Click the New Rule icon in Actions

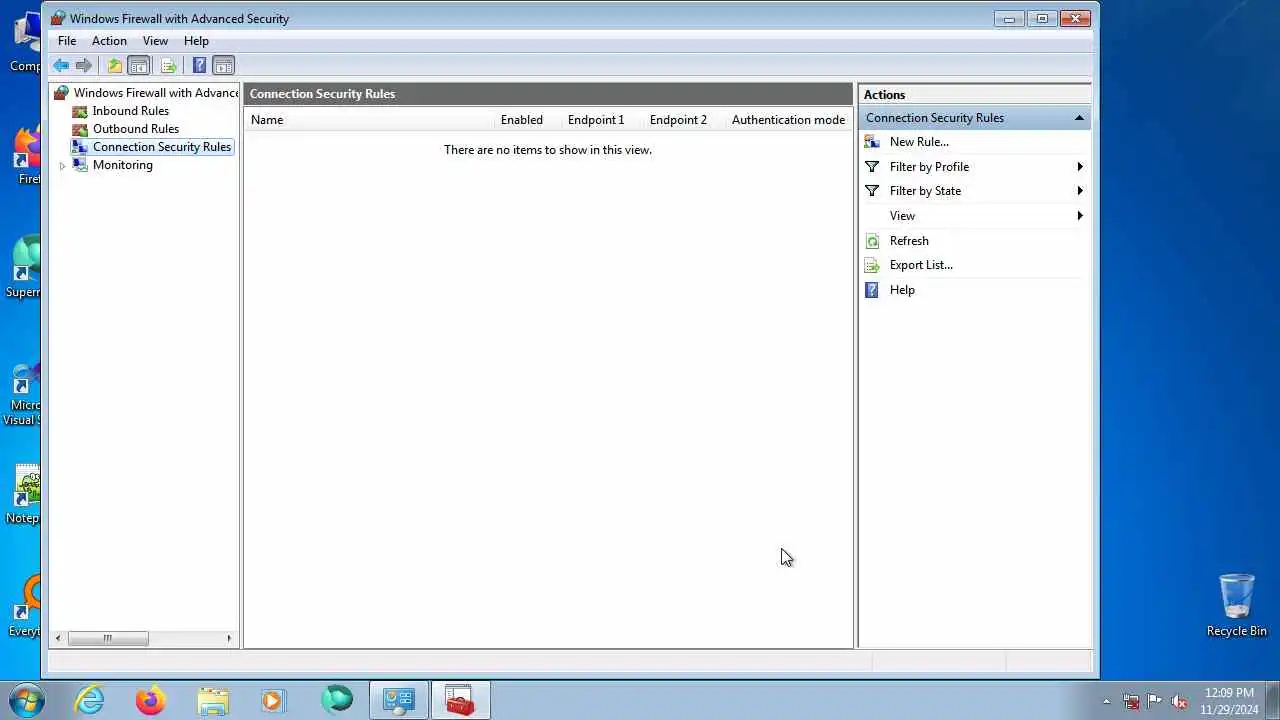click(x=872, y=142)
